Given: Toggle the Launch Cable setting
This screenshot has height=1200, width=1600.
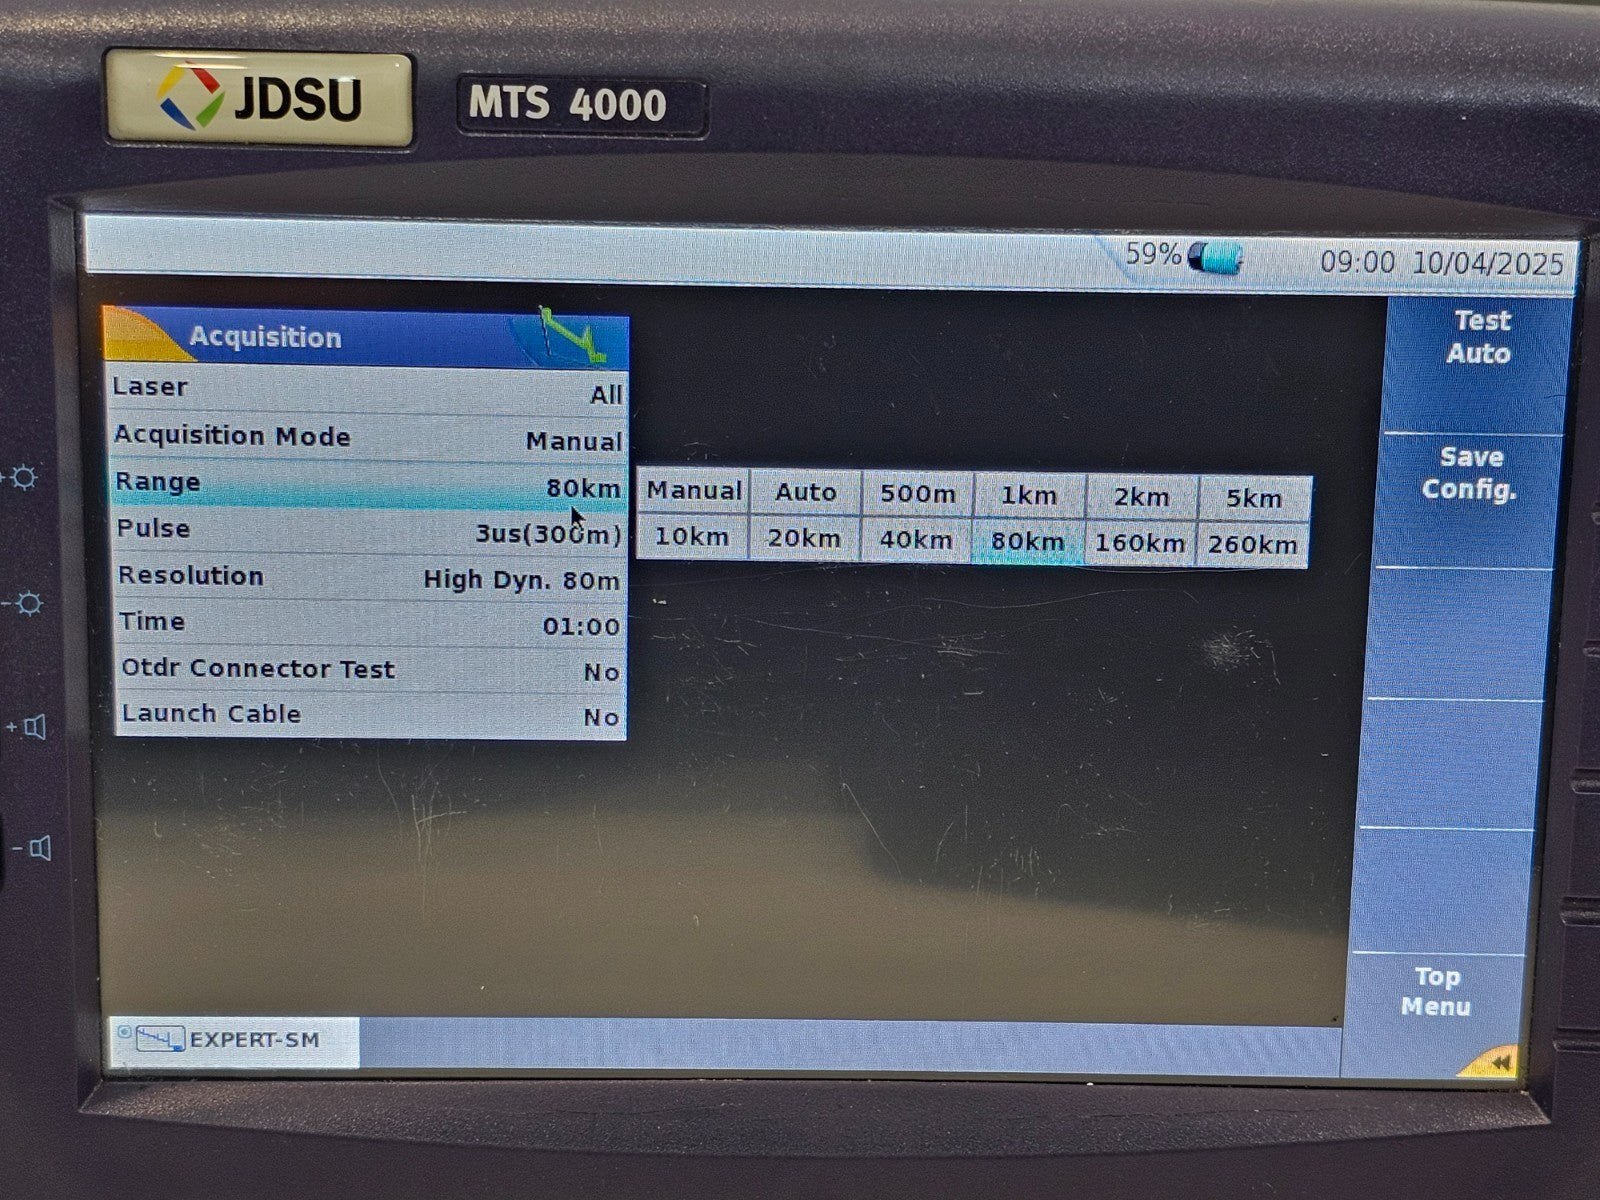Looking at the screenshot, I should pyautogui.click(x=370, y=715).
